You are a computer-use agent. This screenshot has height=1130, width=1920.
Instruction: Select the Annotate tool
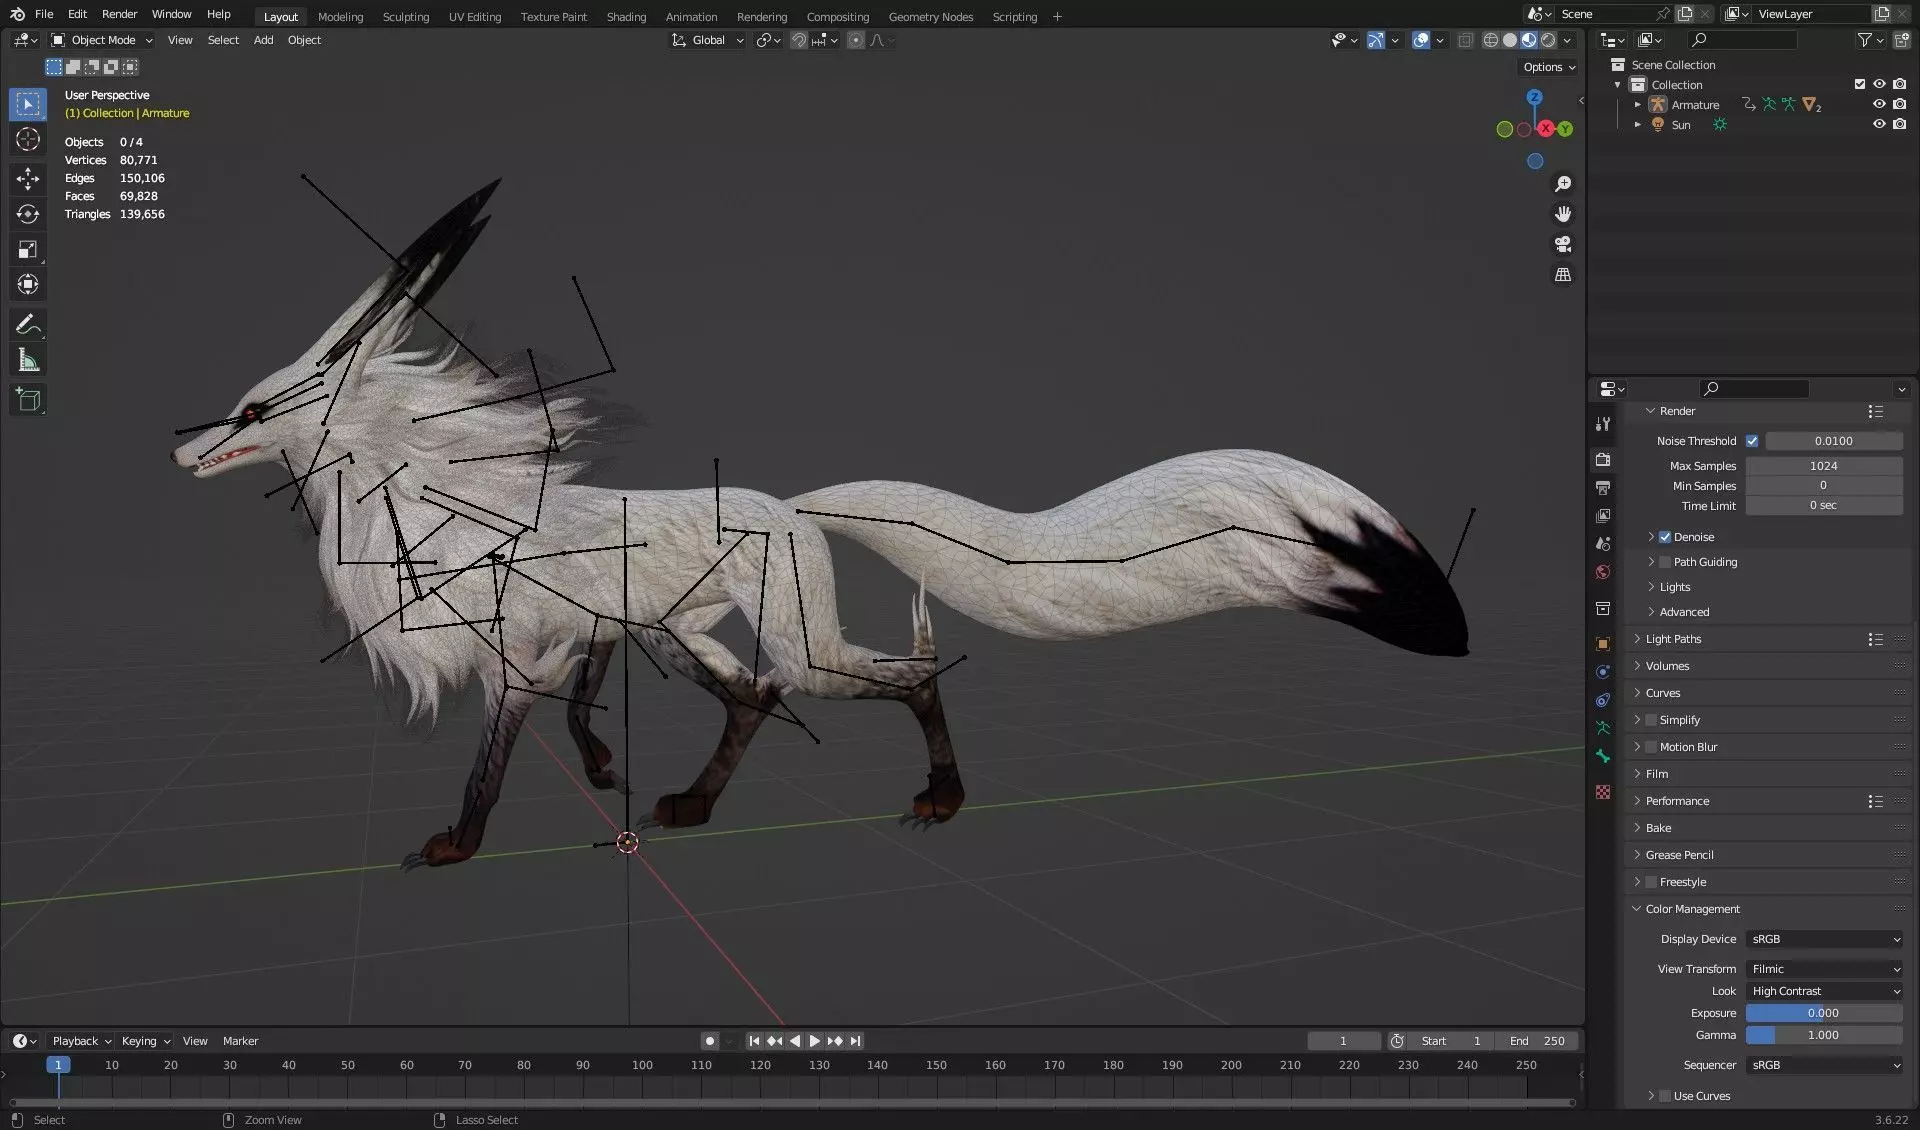[28, 325]
